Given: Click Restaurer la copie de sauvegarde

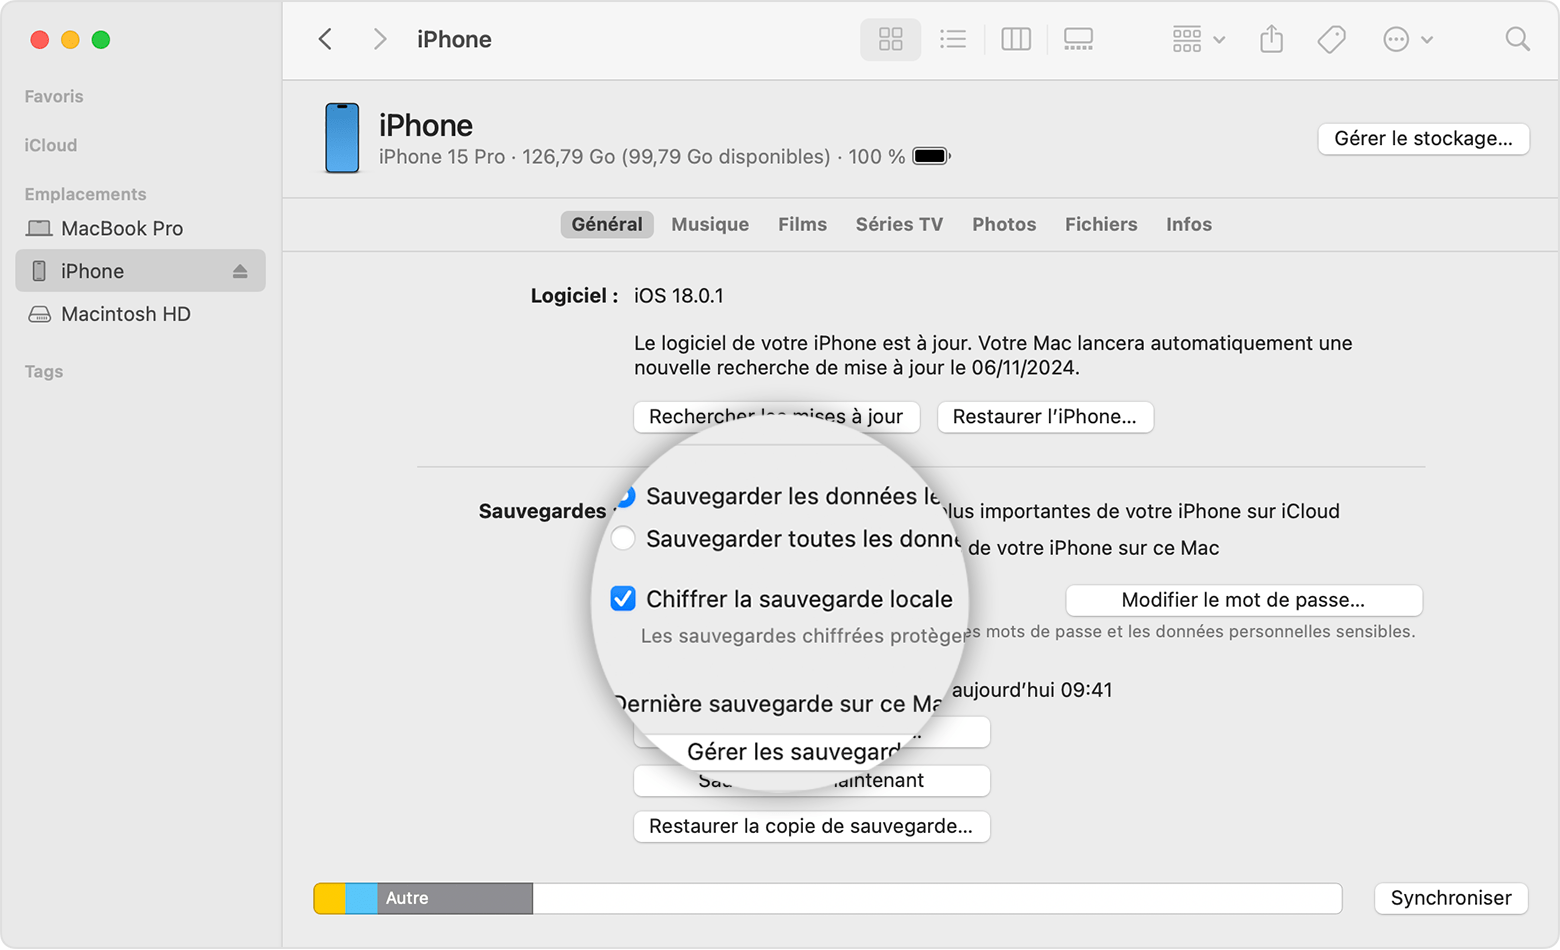Looking at the screenshot, I should 811,827.
